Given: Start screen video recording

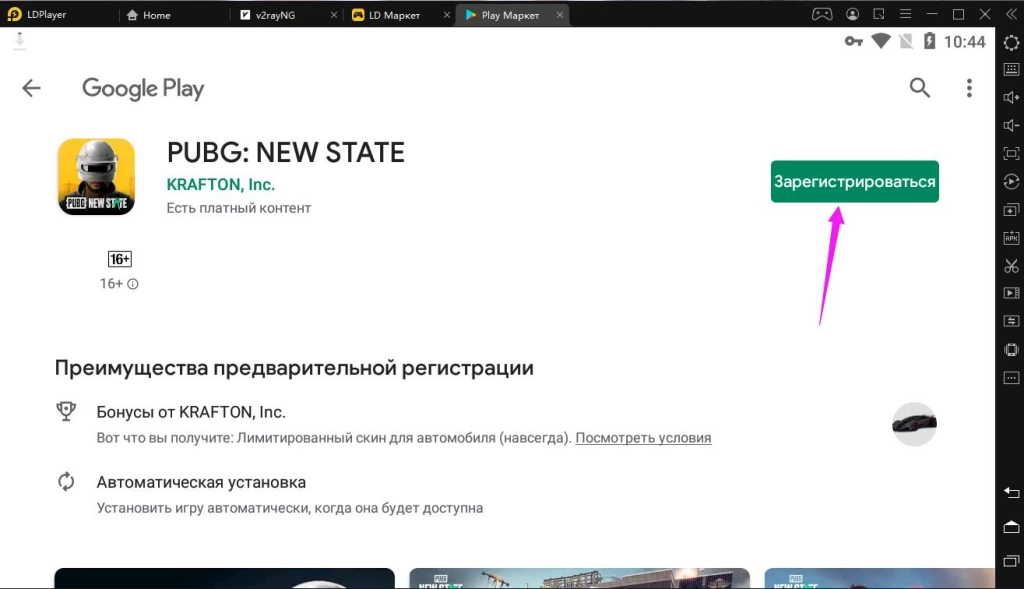Looking at the screenshot, I should tap(1011, 293).
